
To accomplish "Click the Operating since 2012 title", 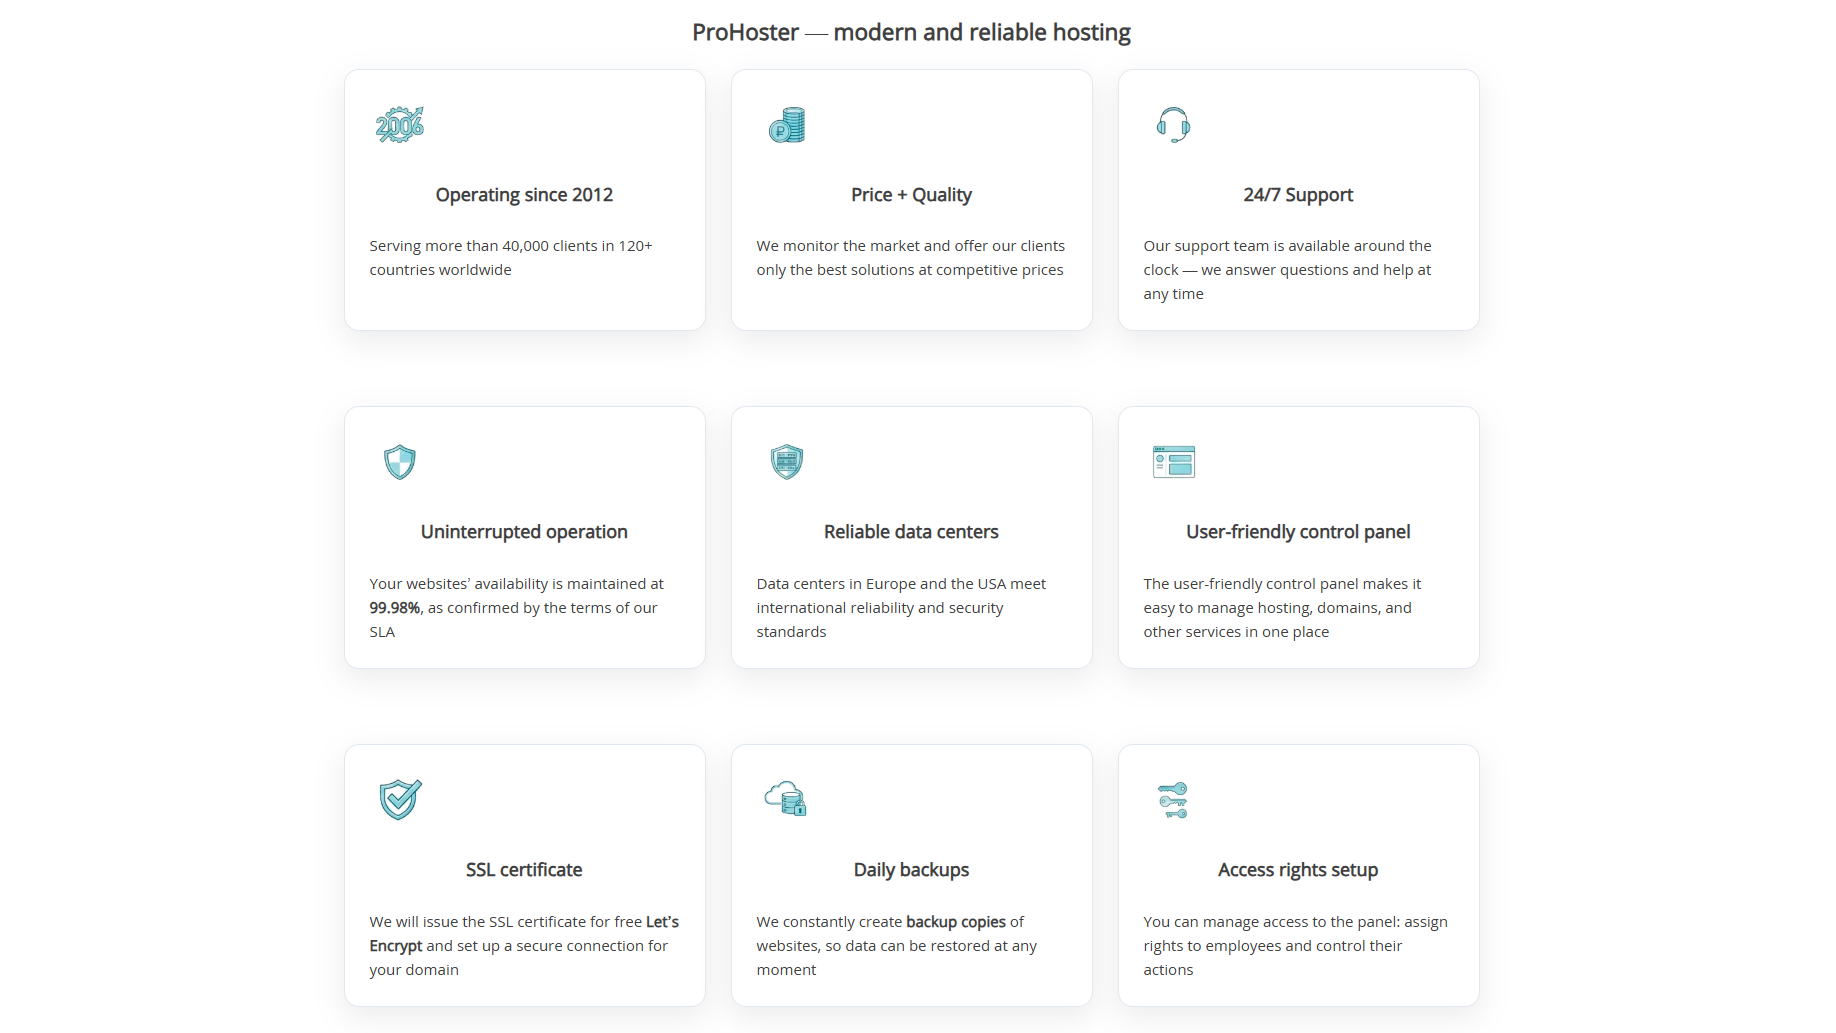I will coord(524,195).
